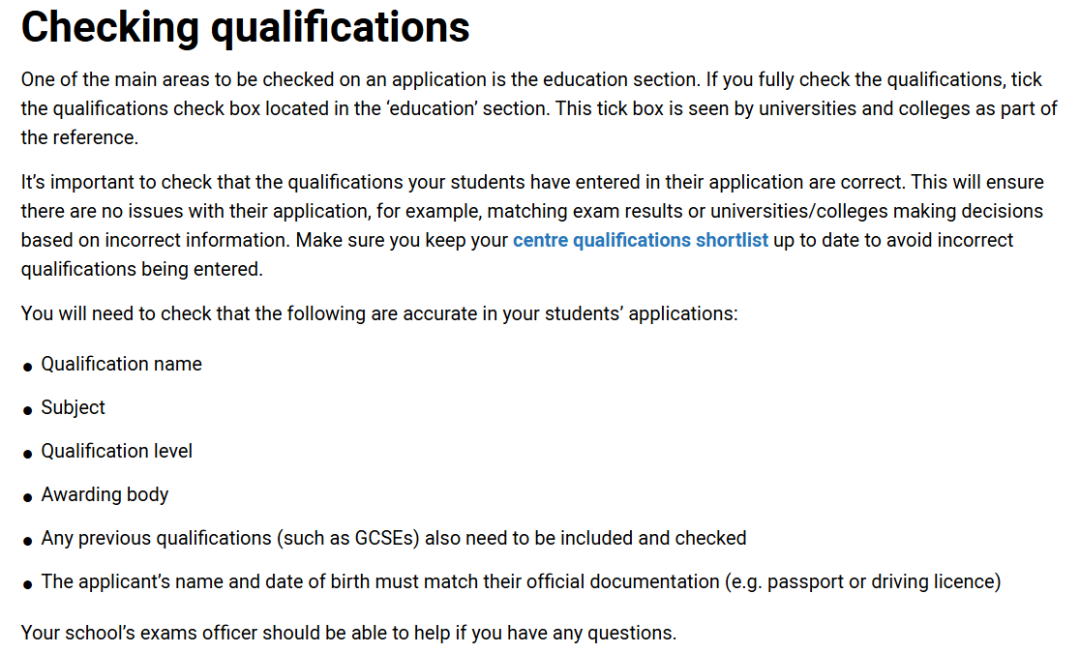Click the applicant's name and date of birth bullet

(x=520, y=582)
